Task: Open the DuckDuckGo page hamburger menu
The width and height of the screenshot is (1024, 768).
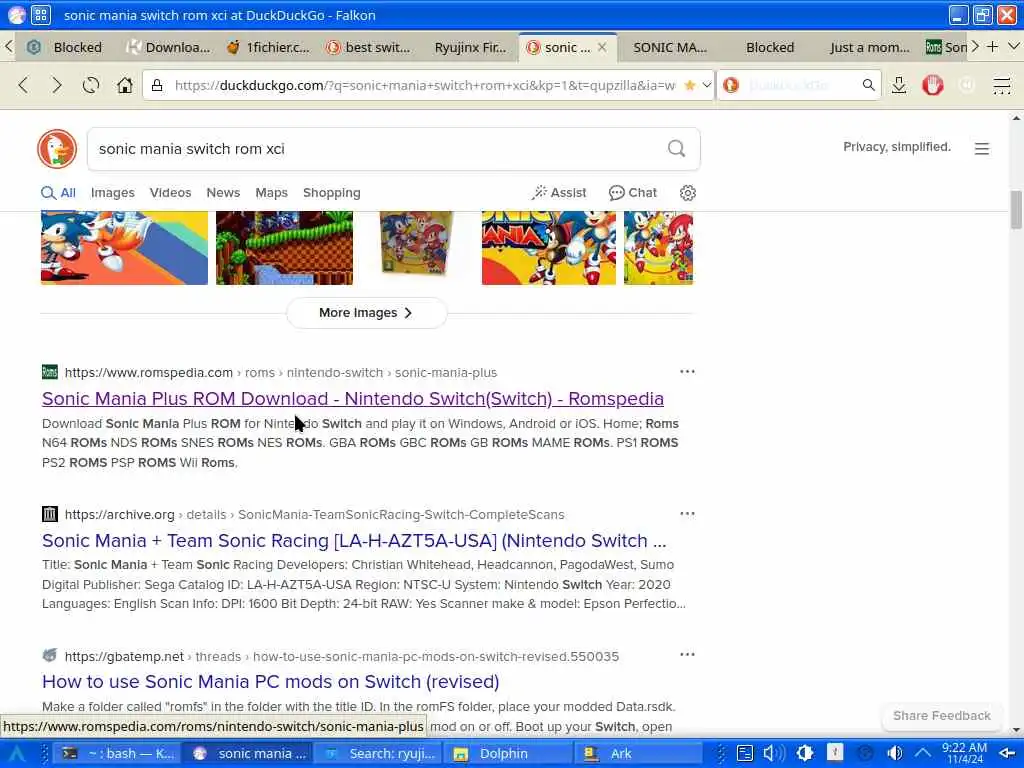Action: click(x=982, y=149)
